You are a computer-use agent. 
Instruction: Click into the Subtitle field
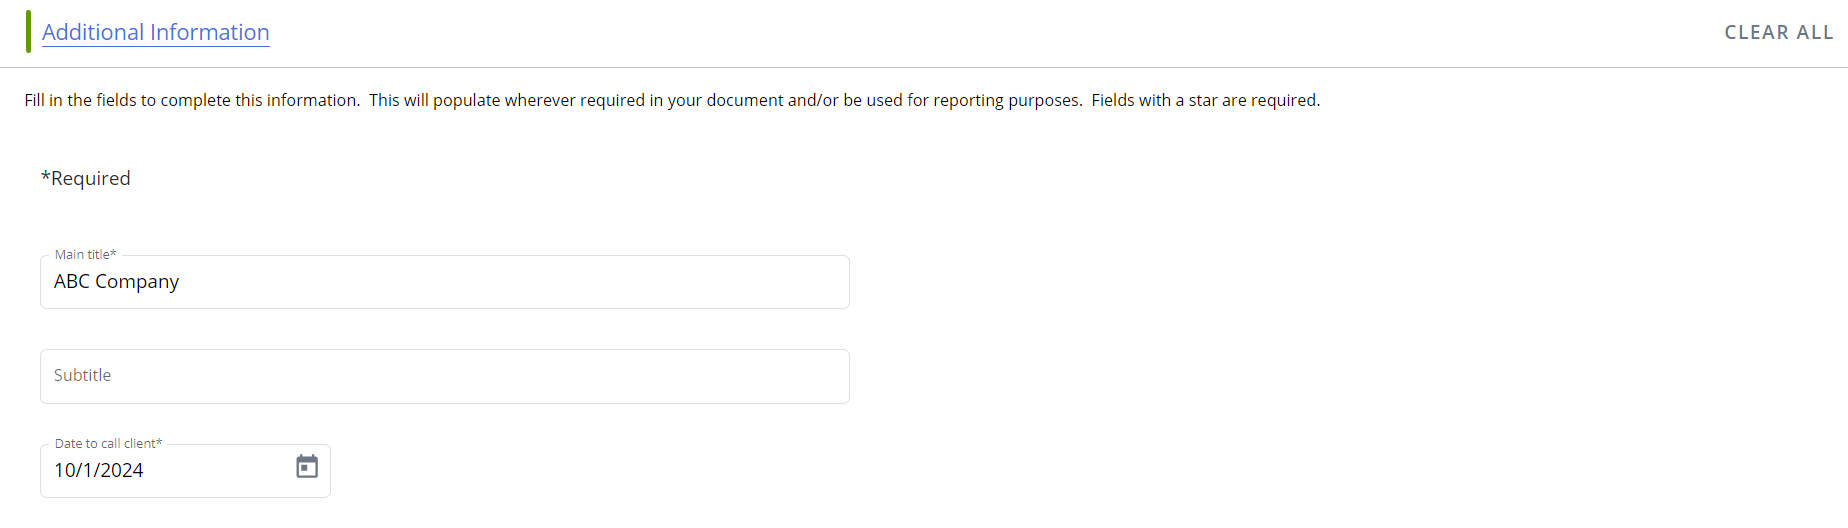click(445, 376)
